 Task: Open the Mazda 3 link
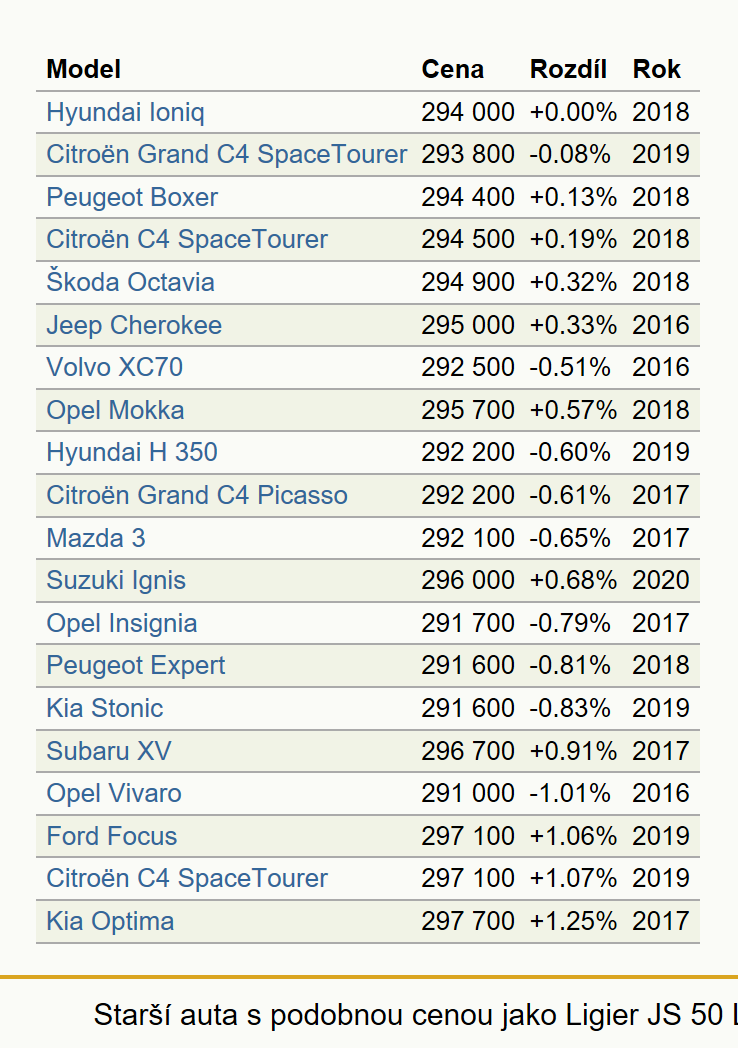pyautogui.click(x=96, y=538)
